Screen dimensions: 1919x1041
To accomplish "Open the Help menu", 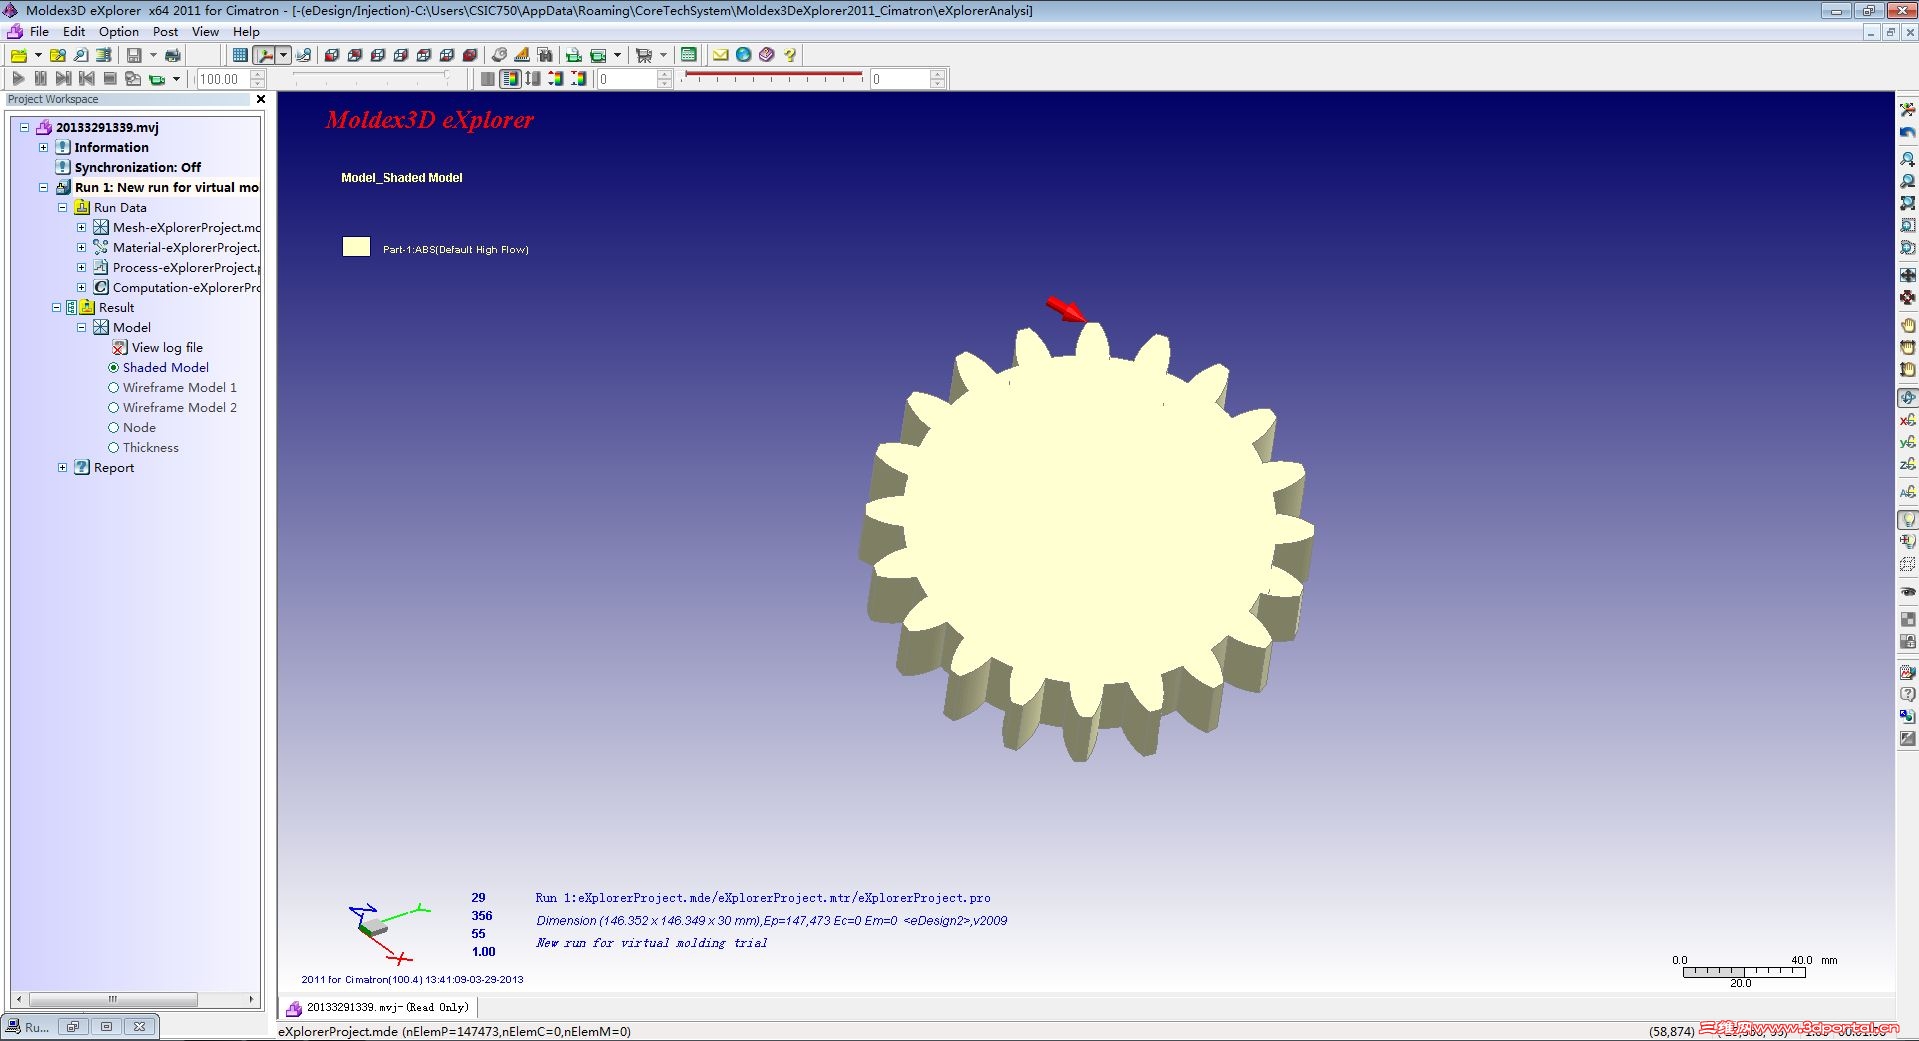I will click(246, 31).
